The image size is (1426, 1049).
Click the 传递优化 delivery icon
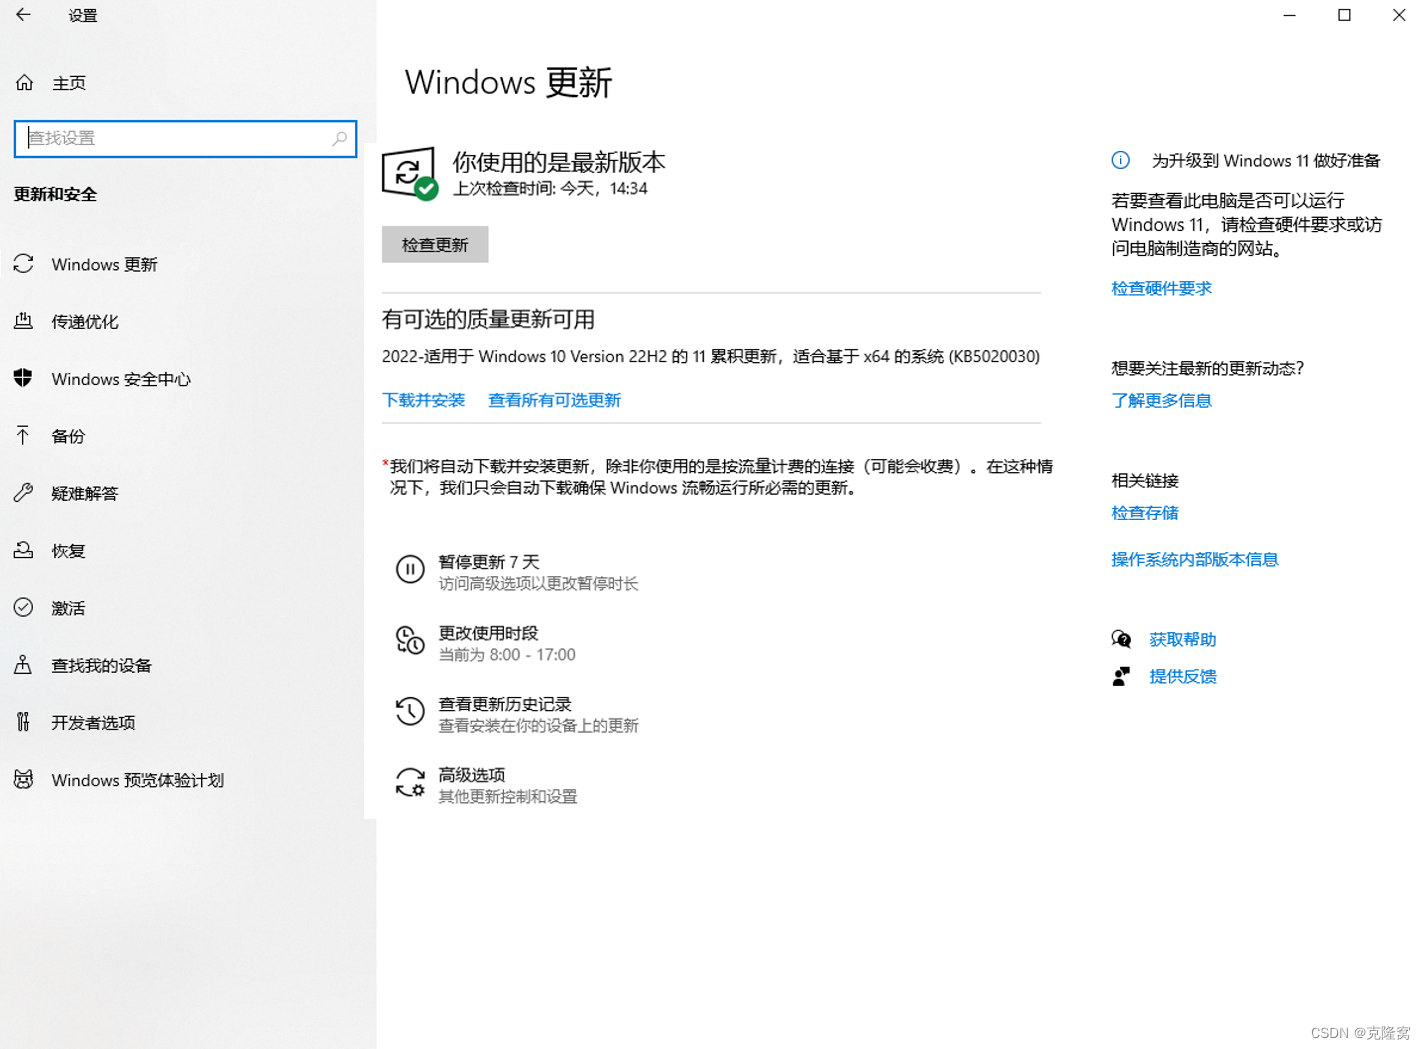(x=24, y=321)
